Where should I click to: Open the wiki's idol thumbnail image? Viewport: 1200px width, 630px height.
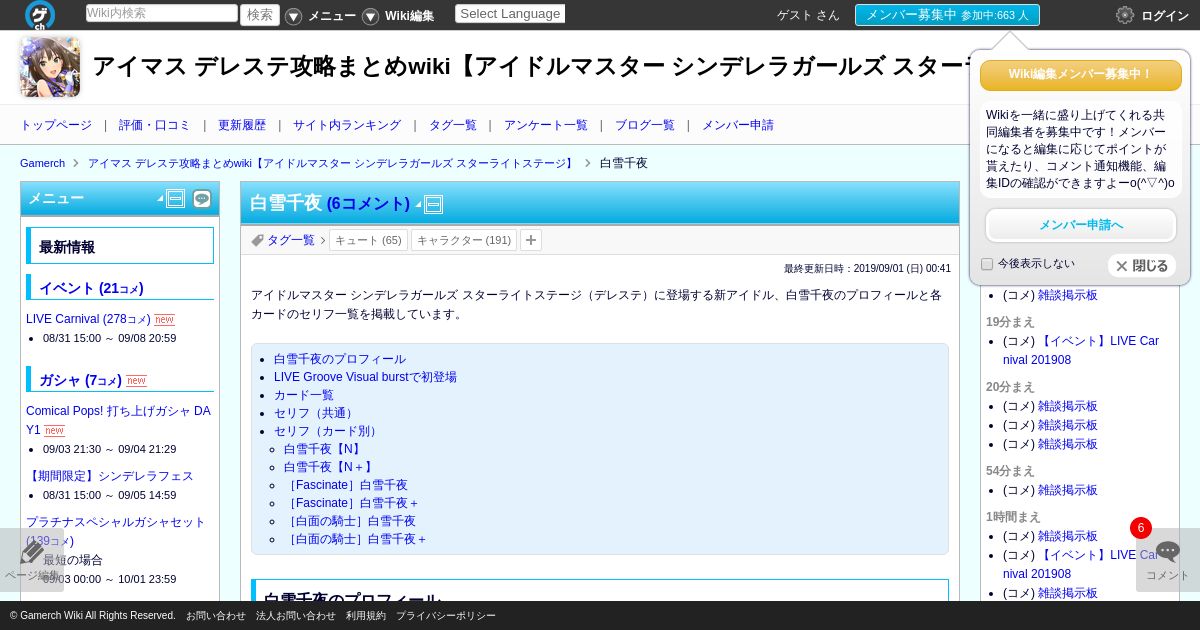pyautogui.click(x=50, y=67)
